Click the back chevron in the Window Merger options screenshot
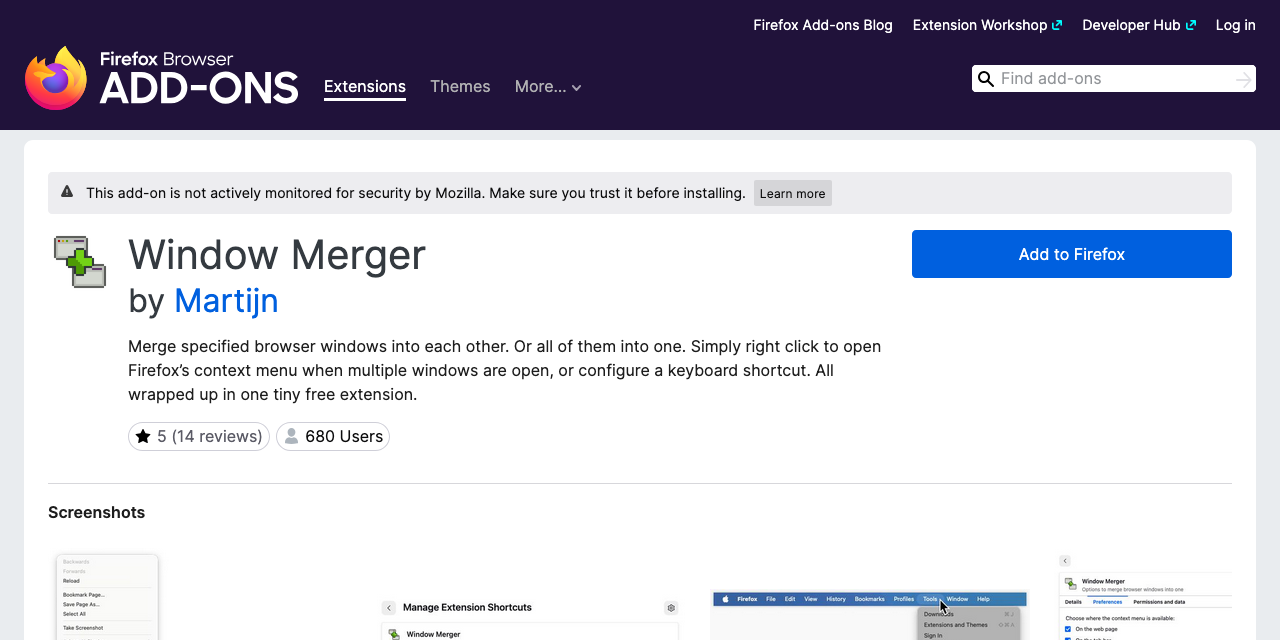 pyautogui.click(x=1065, y=561)
